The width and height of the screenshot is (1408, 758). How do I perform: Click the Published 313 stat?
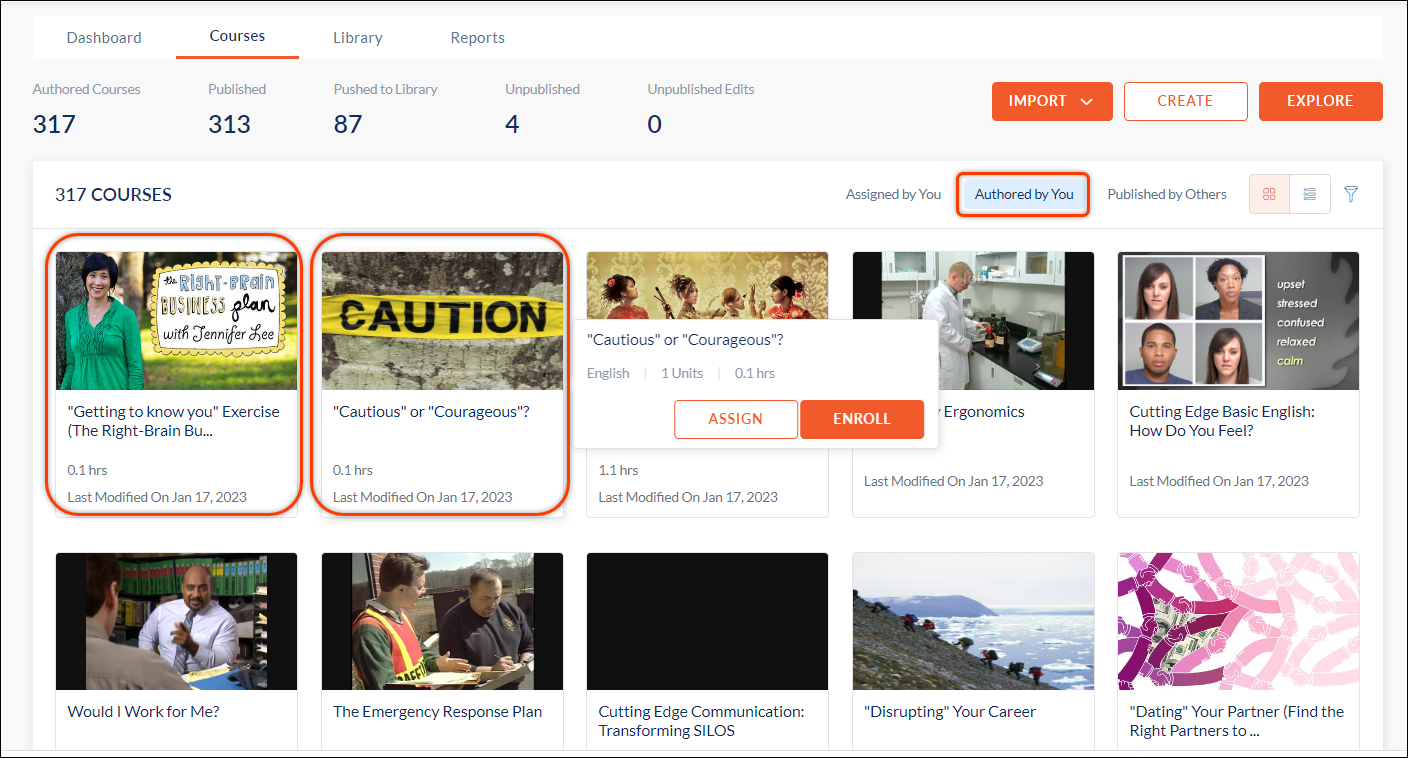[237, 110]
